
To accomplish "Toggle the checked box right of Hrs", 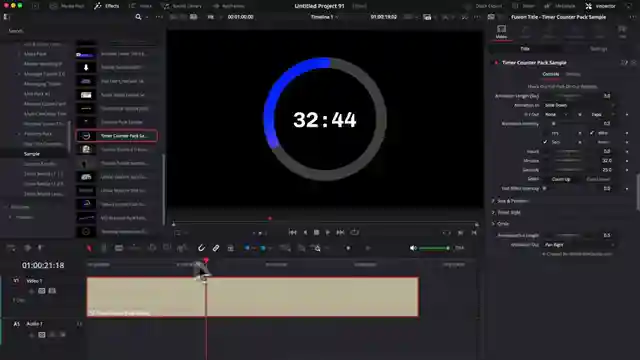I will 592,133.
